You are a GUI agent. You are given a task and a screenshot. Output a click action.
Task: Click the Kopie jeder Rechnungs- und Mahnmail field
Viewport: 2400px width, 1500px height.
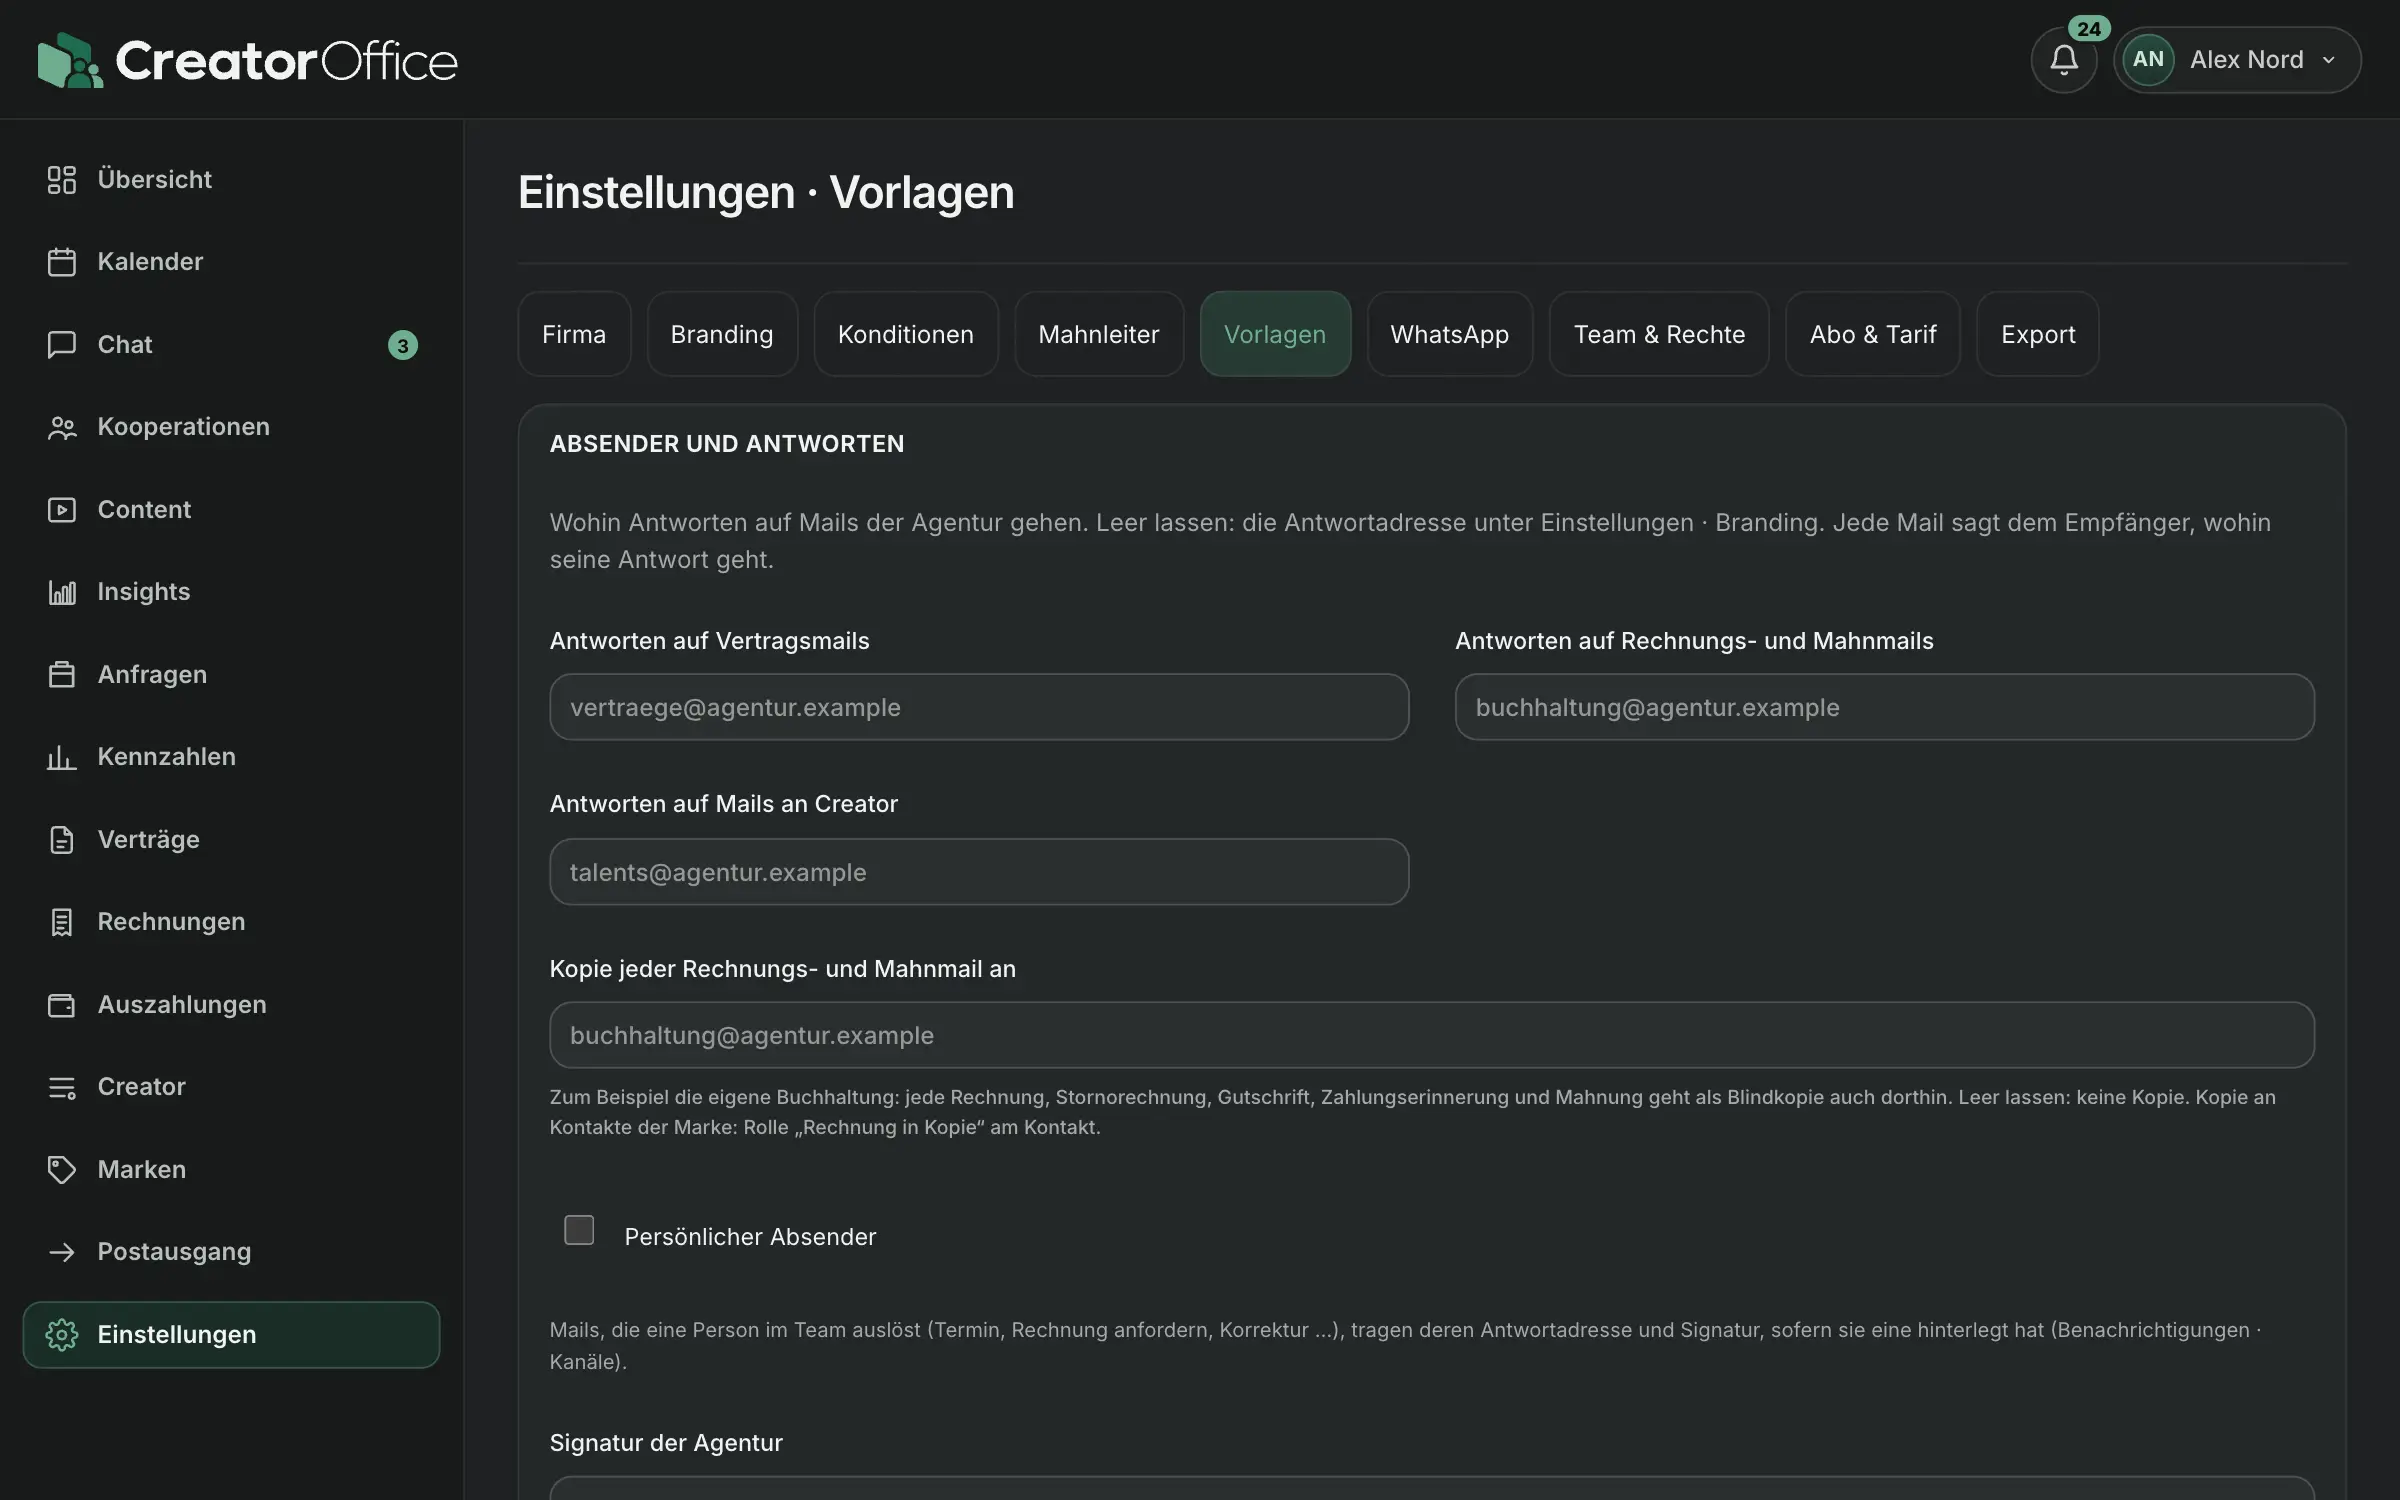pyautogui.click(x=1432, y=1035)
